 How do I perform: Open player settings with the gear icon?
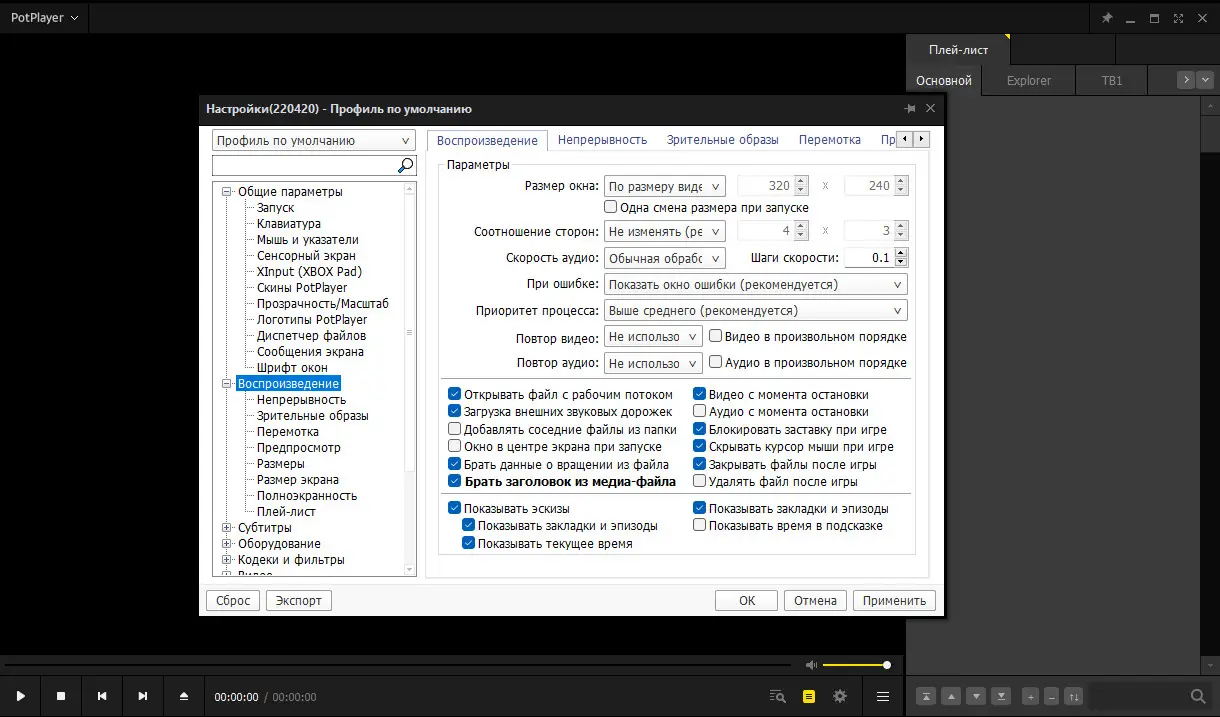(840, 696)
